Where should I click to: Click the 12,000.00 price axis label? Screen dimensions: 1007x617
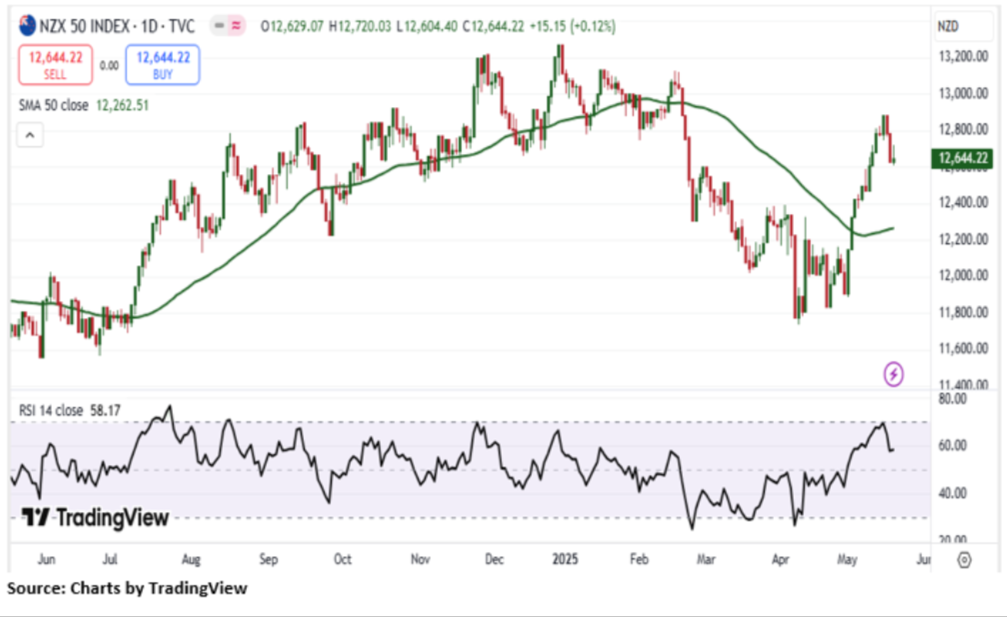click(x=963, y=275)
